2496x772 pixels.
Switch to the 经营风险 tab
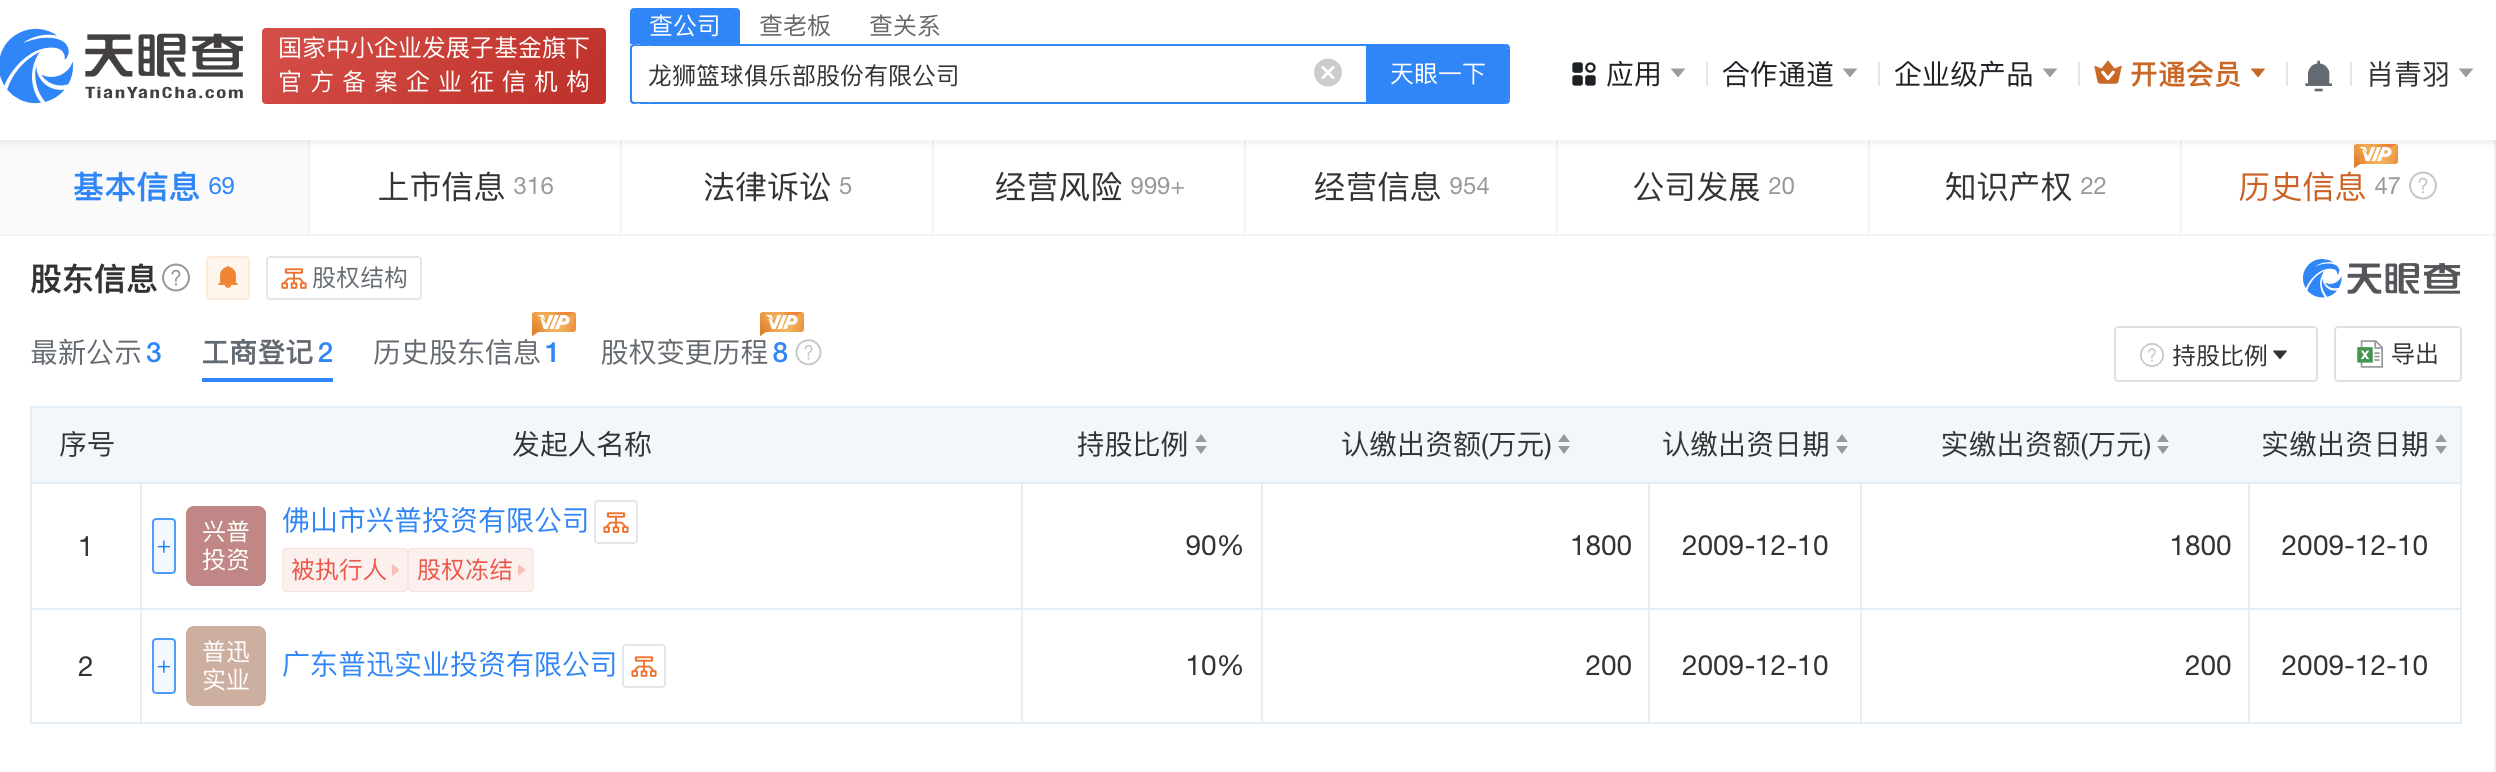coord(1089,187)
